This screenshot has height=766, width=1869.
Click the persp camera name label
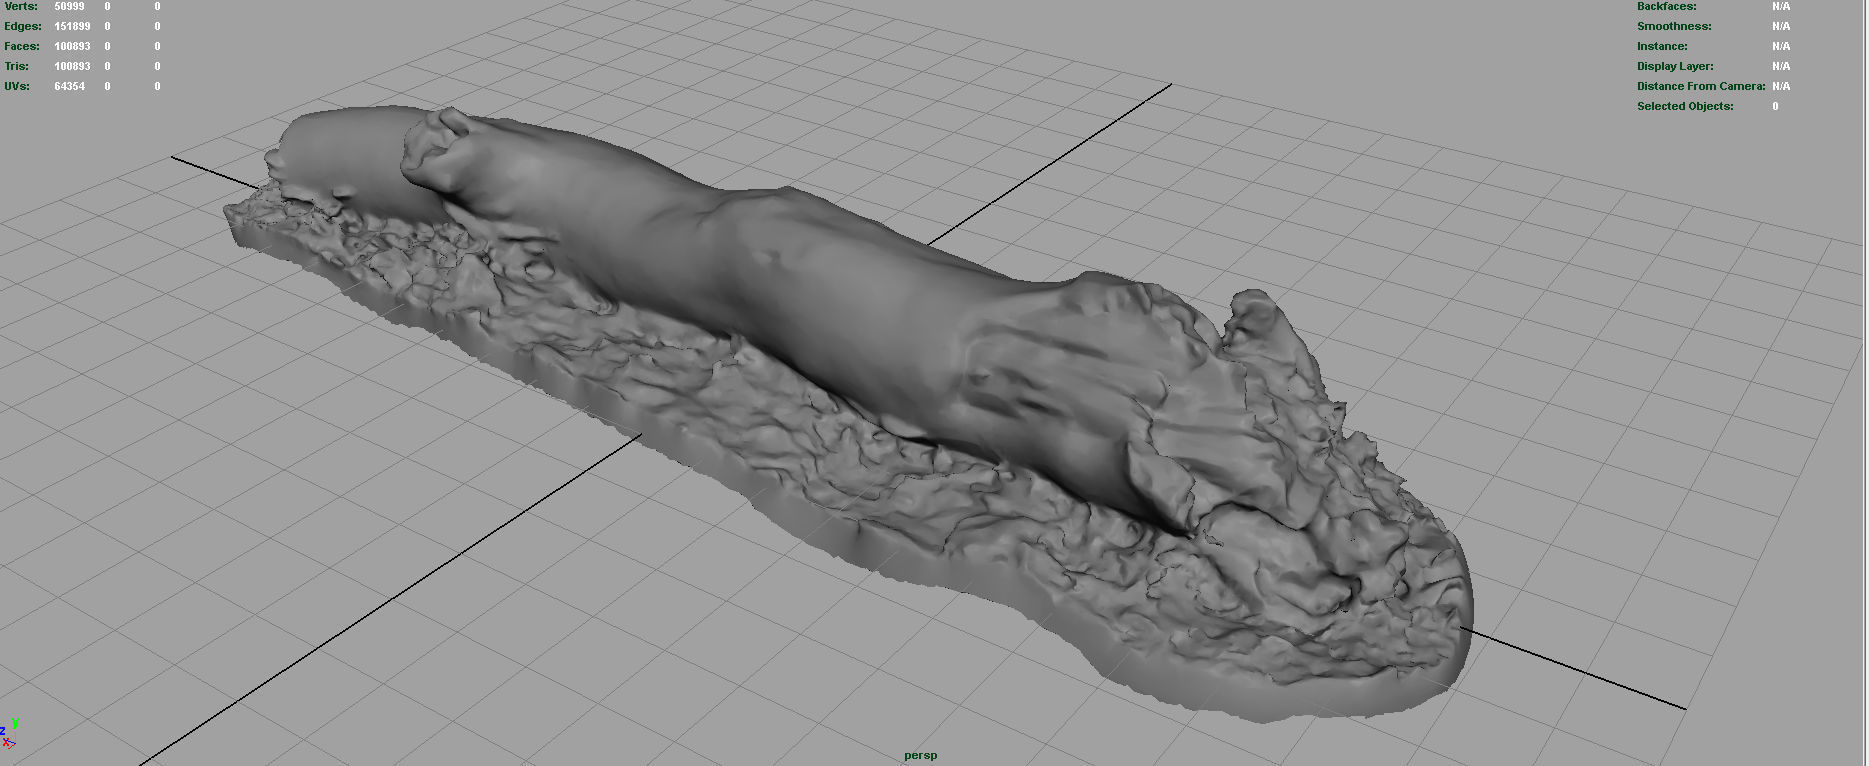[x=921, y=755]
